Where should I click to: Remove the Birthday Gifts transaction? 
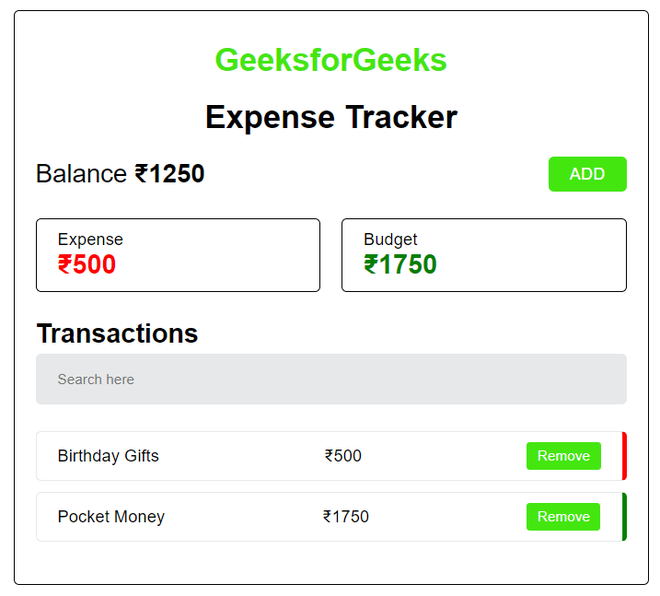click(563, 456)
